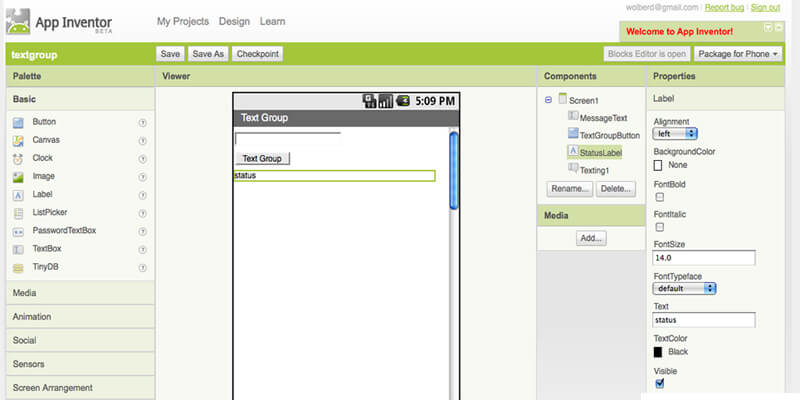Image resolution: width=800 pixels, height=400 pixels.
Task: Select the TinyDB palette icon
Action: click(18, 268)
